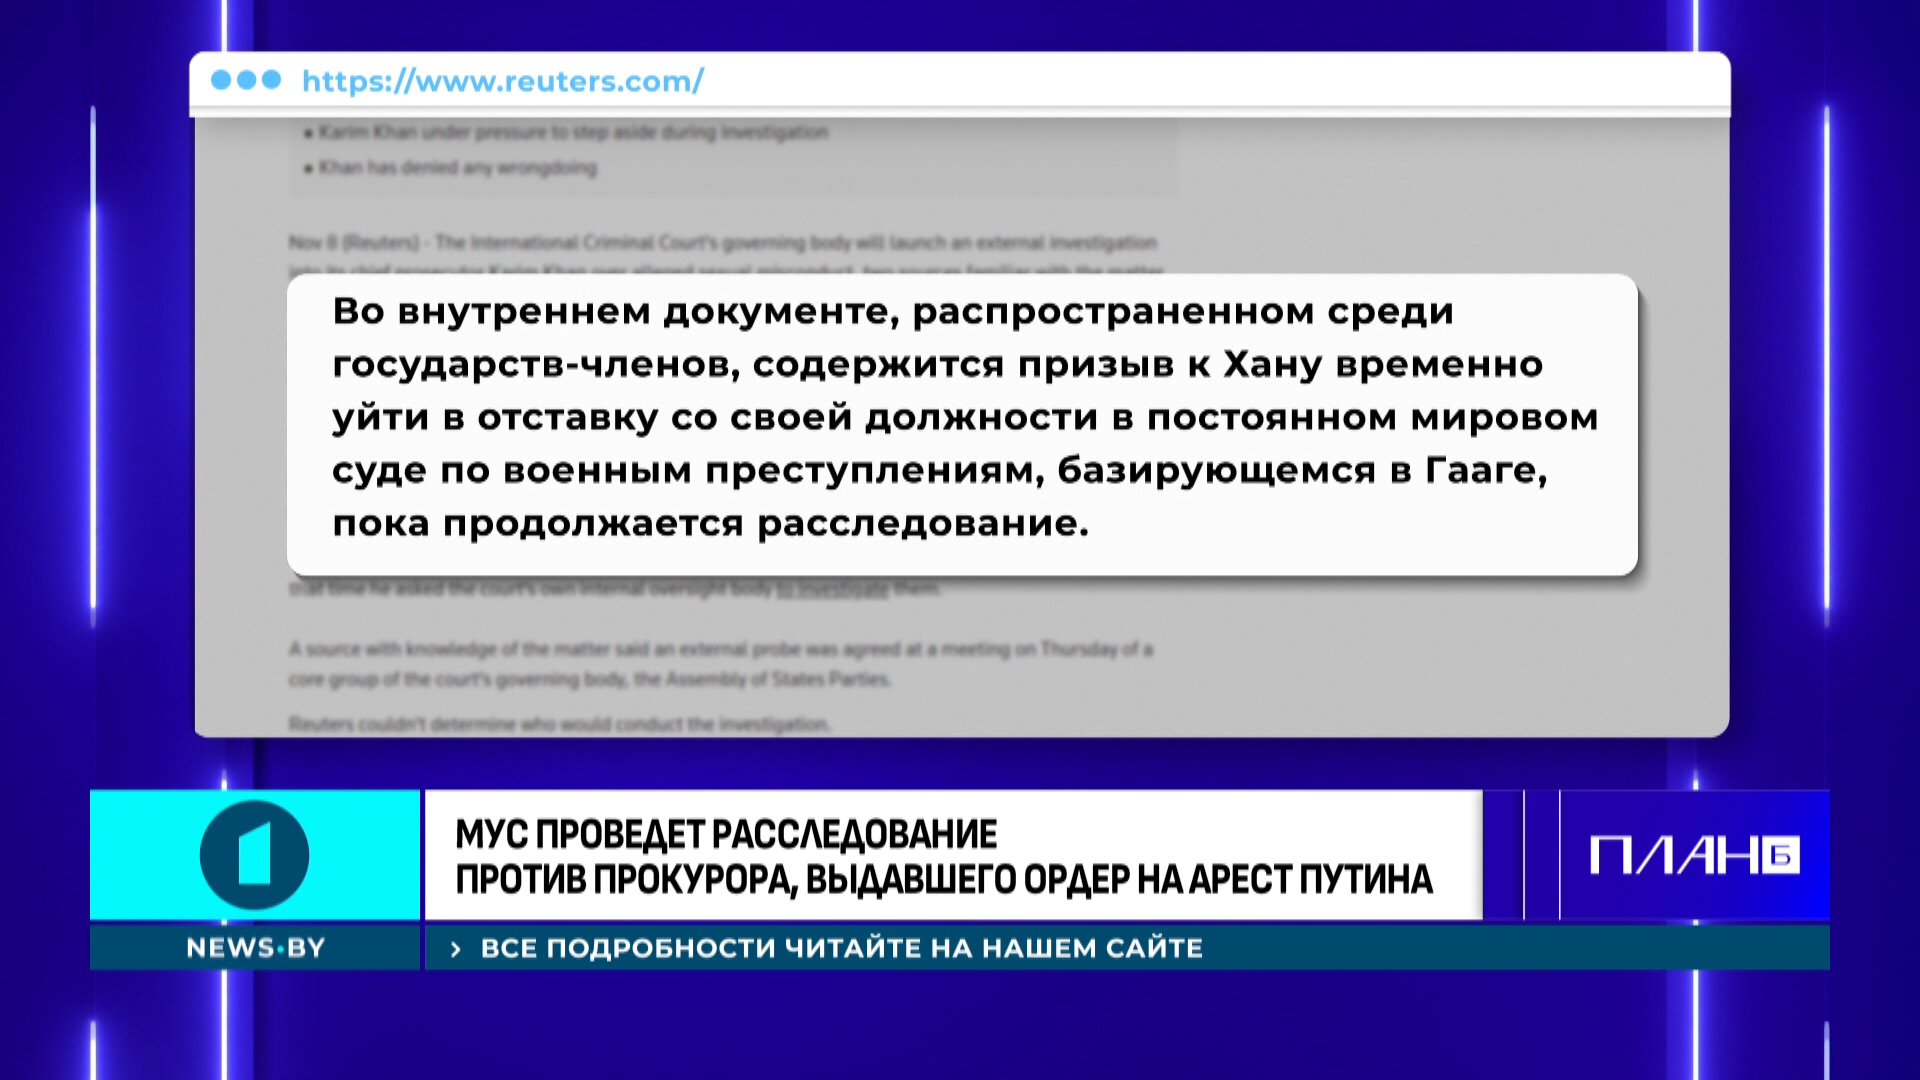Click headline 'МУС ПРОВЕДЕТ РАССЛЕДОВАНИЕ'
Screen dimensions: 1920x1080
point(726,834)
